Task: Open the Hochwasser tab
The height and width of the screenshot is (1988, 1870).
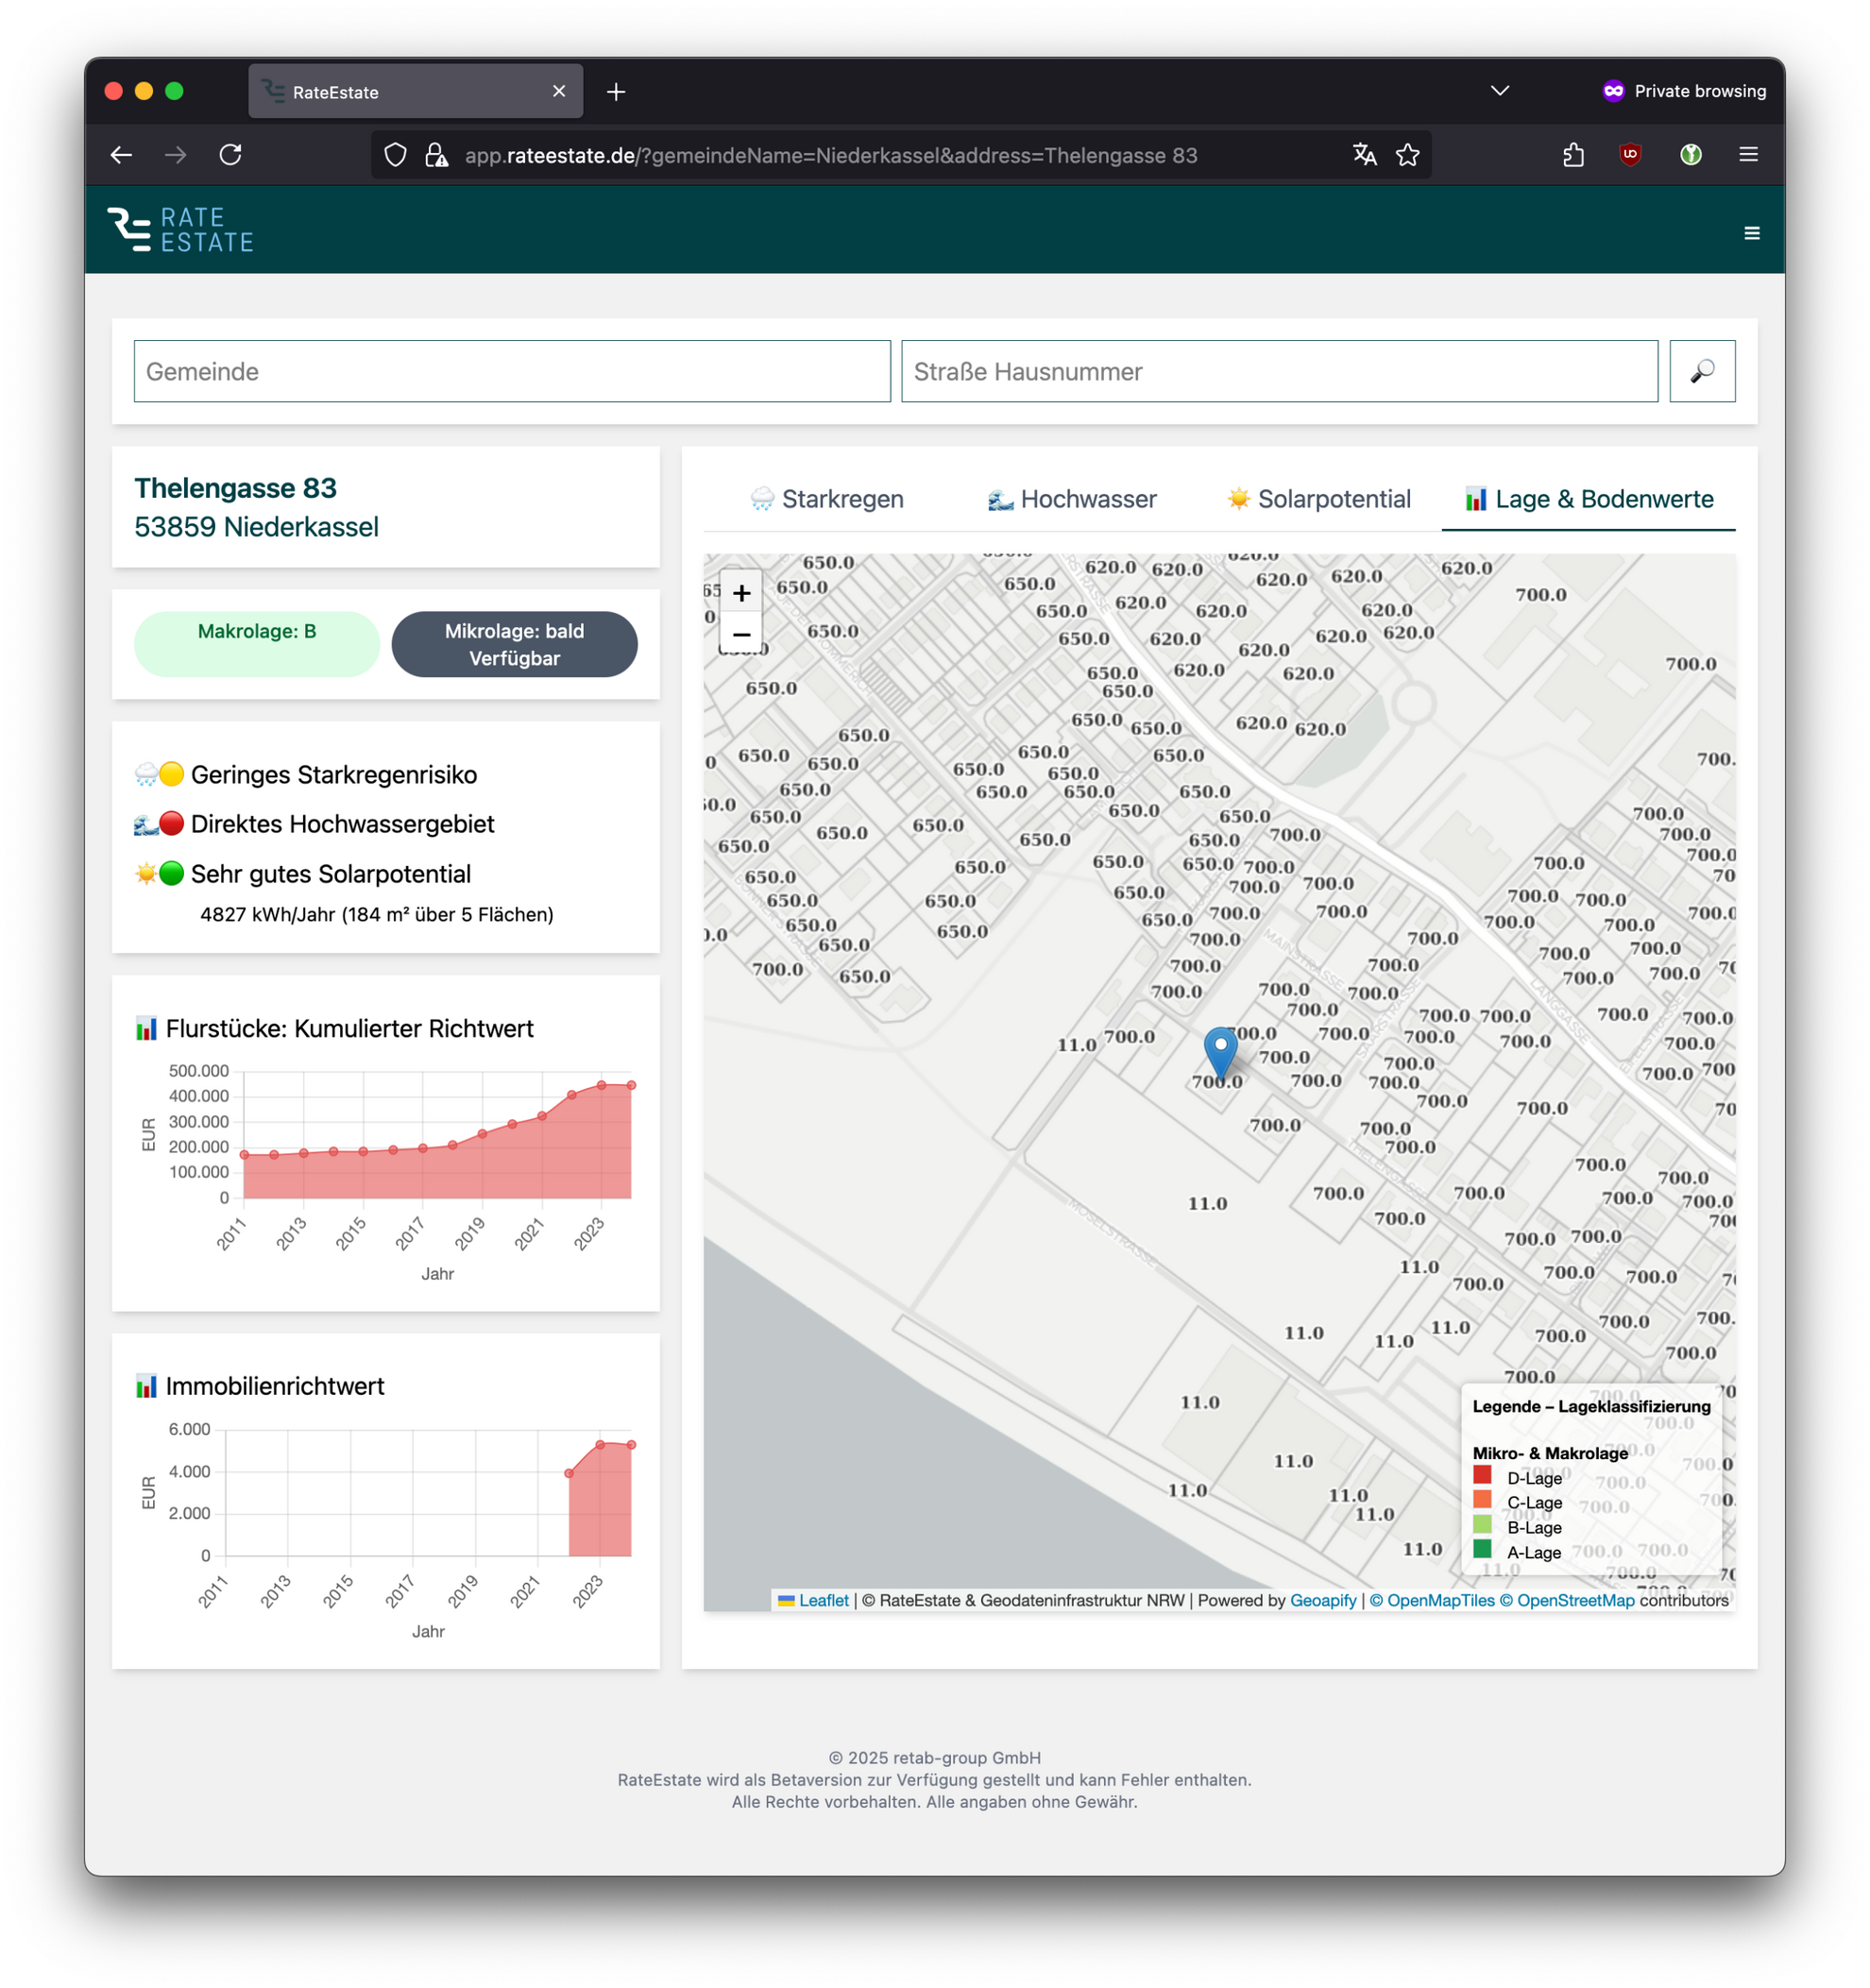Action: coord(1071,499)
